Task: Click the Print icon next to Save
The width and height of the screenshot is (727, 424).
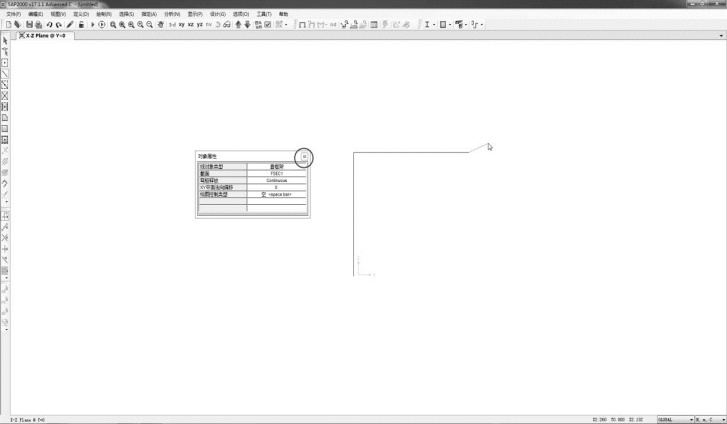Action: point(38,25)
